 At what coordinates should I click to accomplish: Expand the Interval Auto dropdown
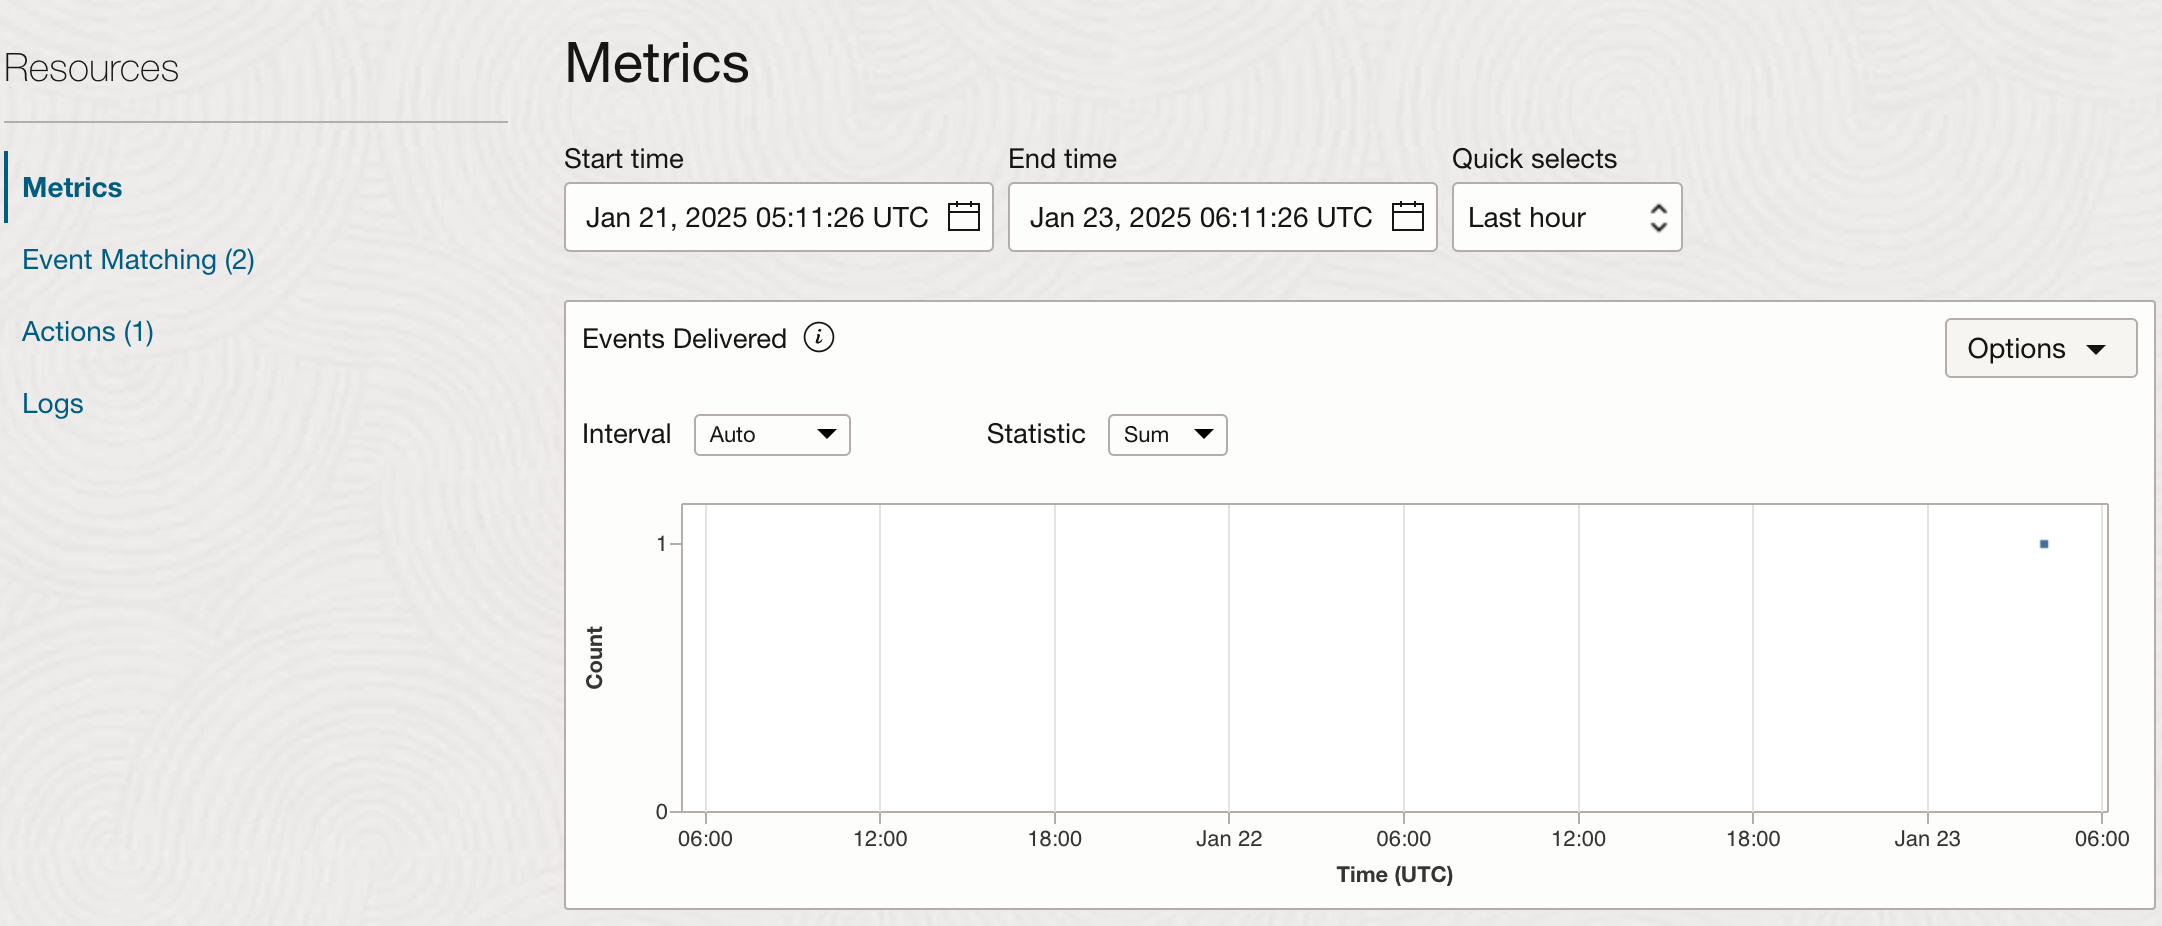(772, 435)
